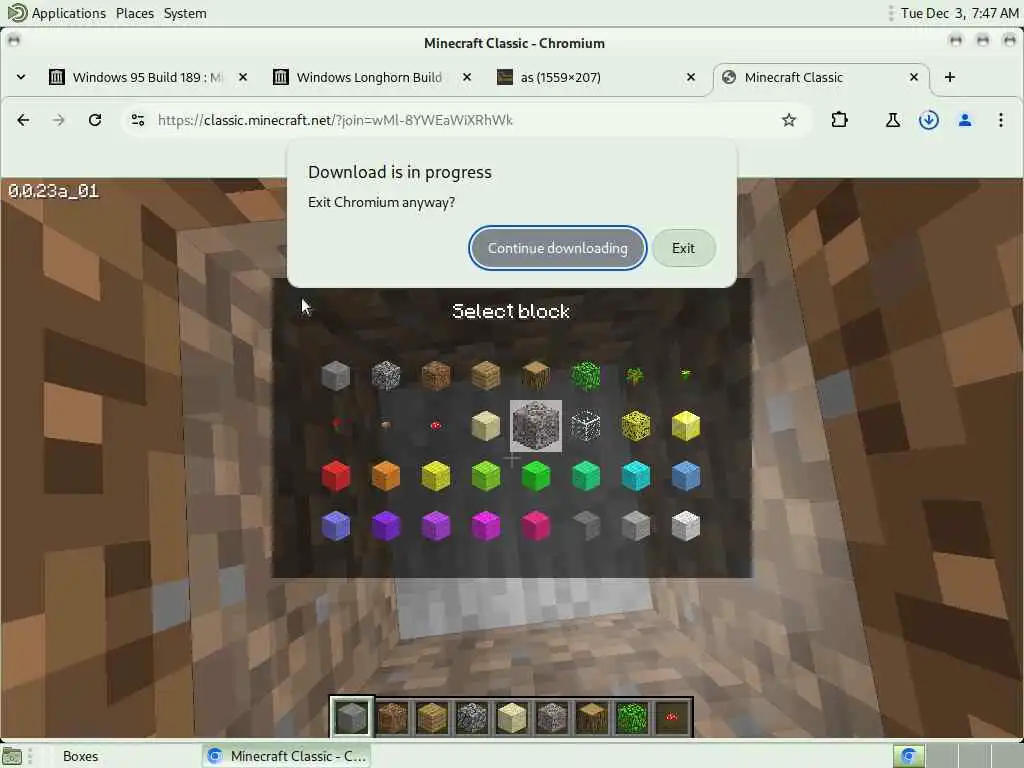1024x768 pixels.
Task: Select the cyan wool block
Action: 635,476
